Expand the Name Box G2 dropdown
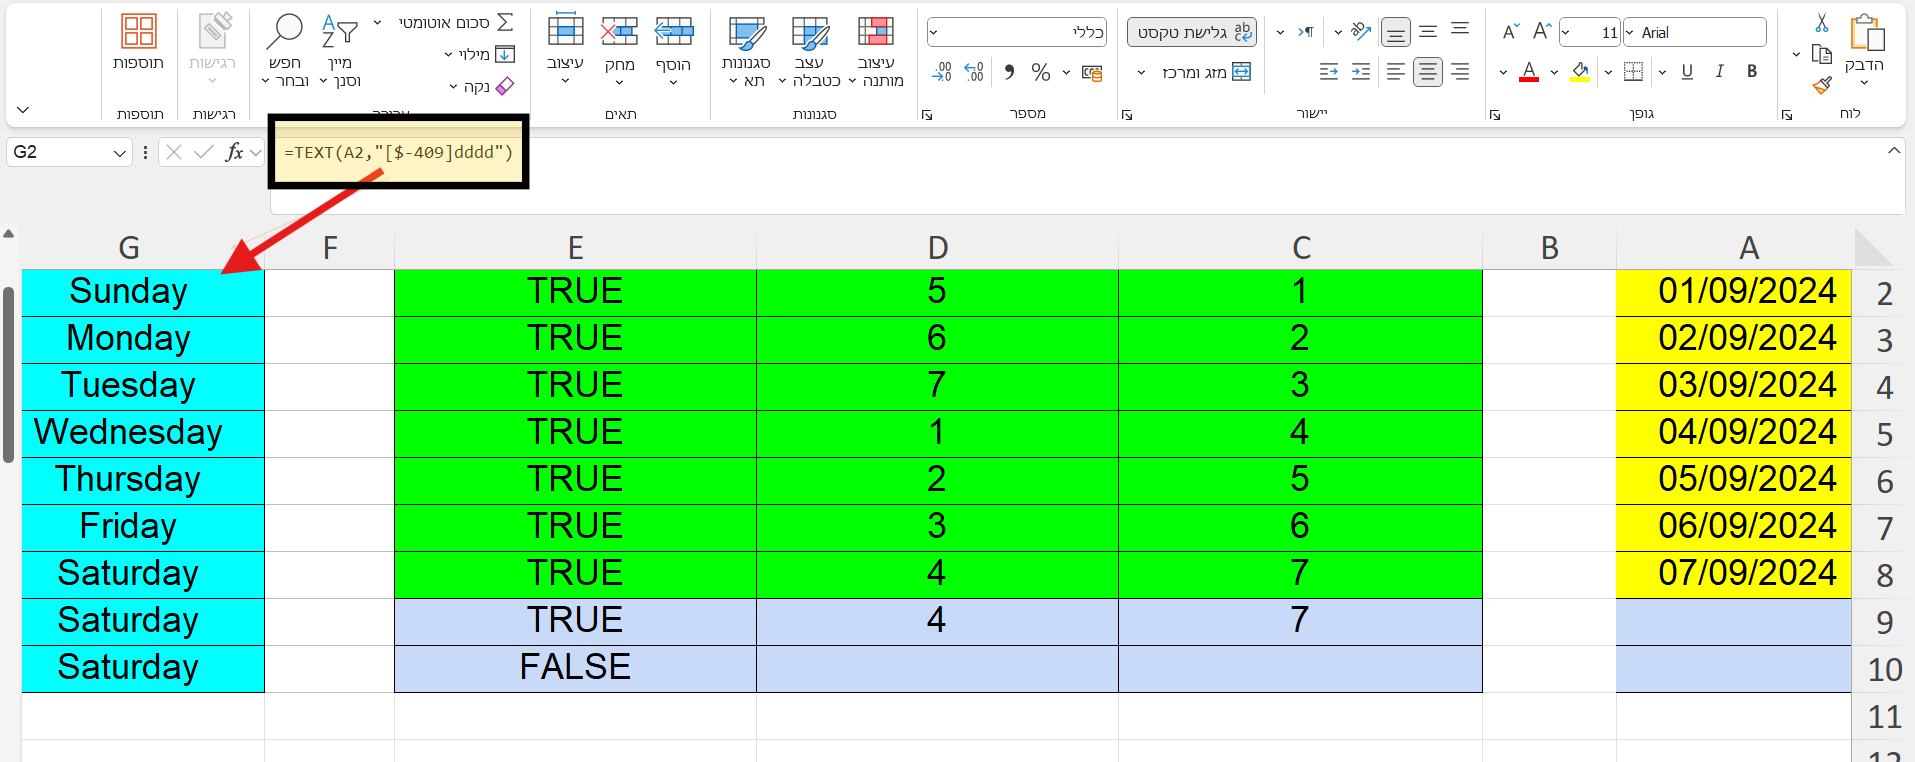Image resolution: width=1915 pixels, height=762 pixels. click(x=120, y=153)
